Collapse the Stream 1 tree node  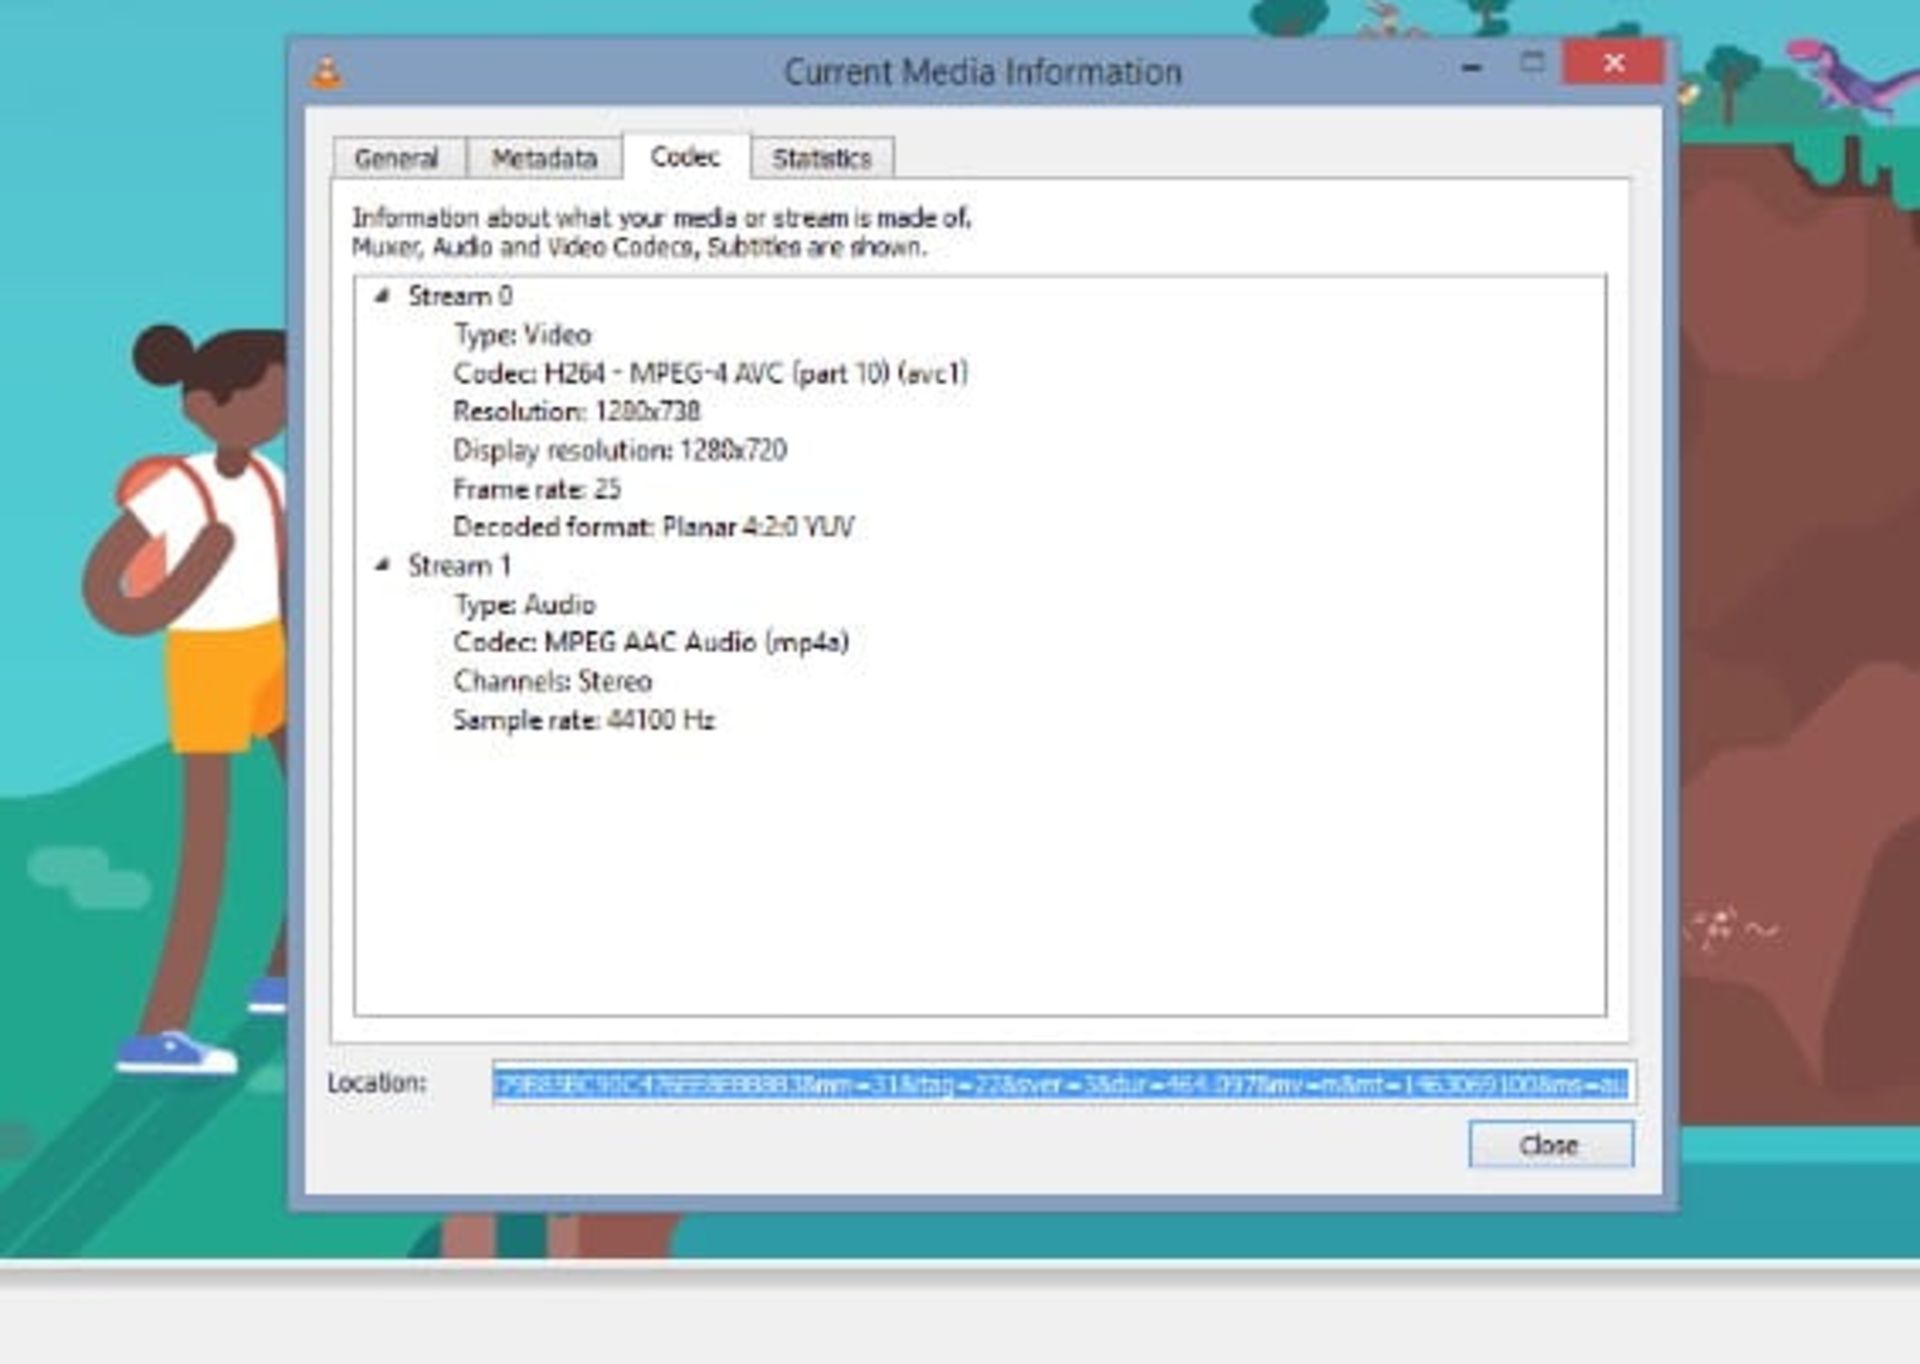click(382, 565)
